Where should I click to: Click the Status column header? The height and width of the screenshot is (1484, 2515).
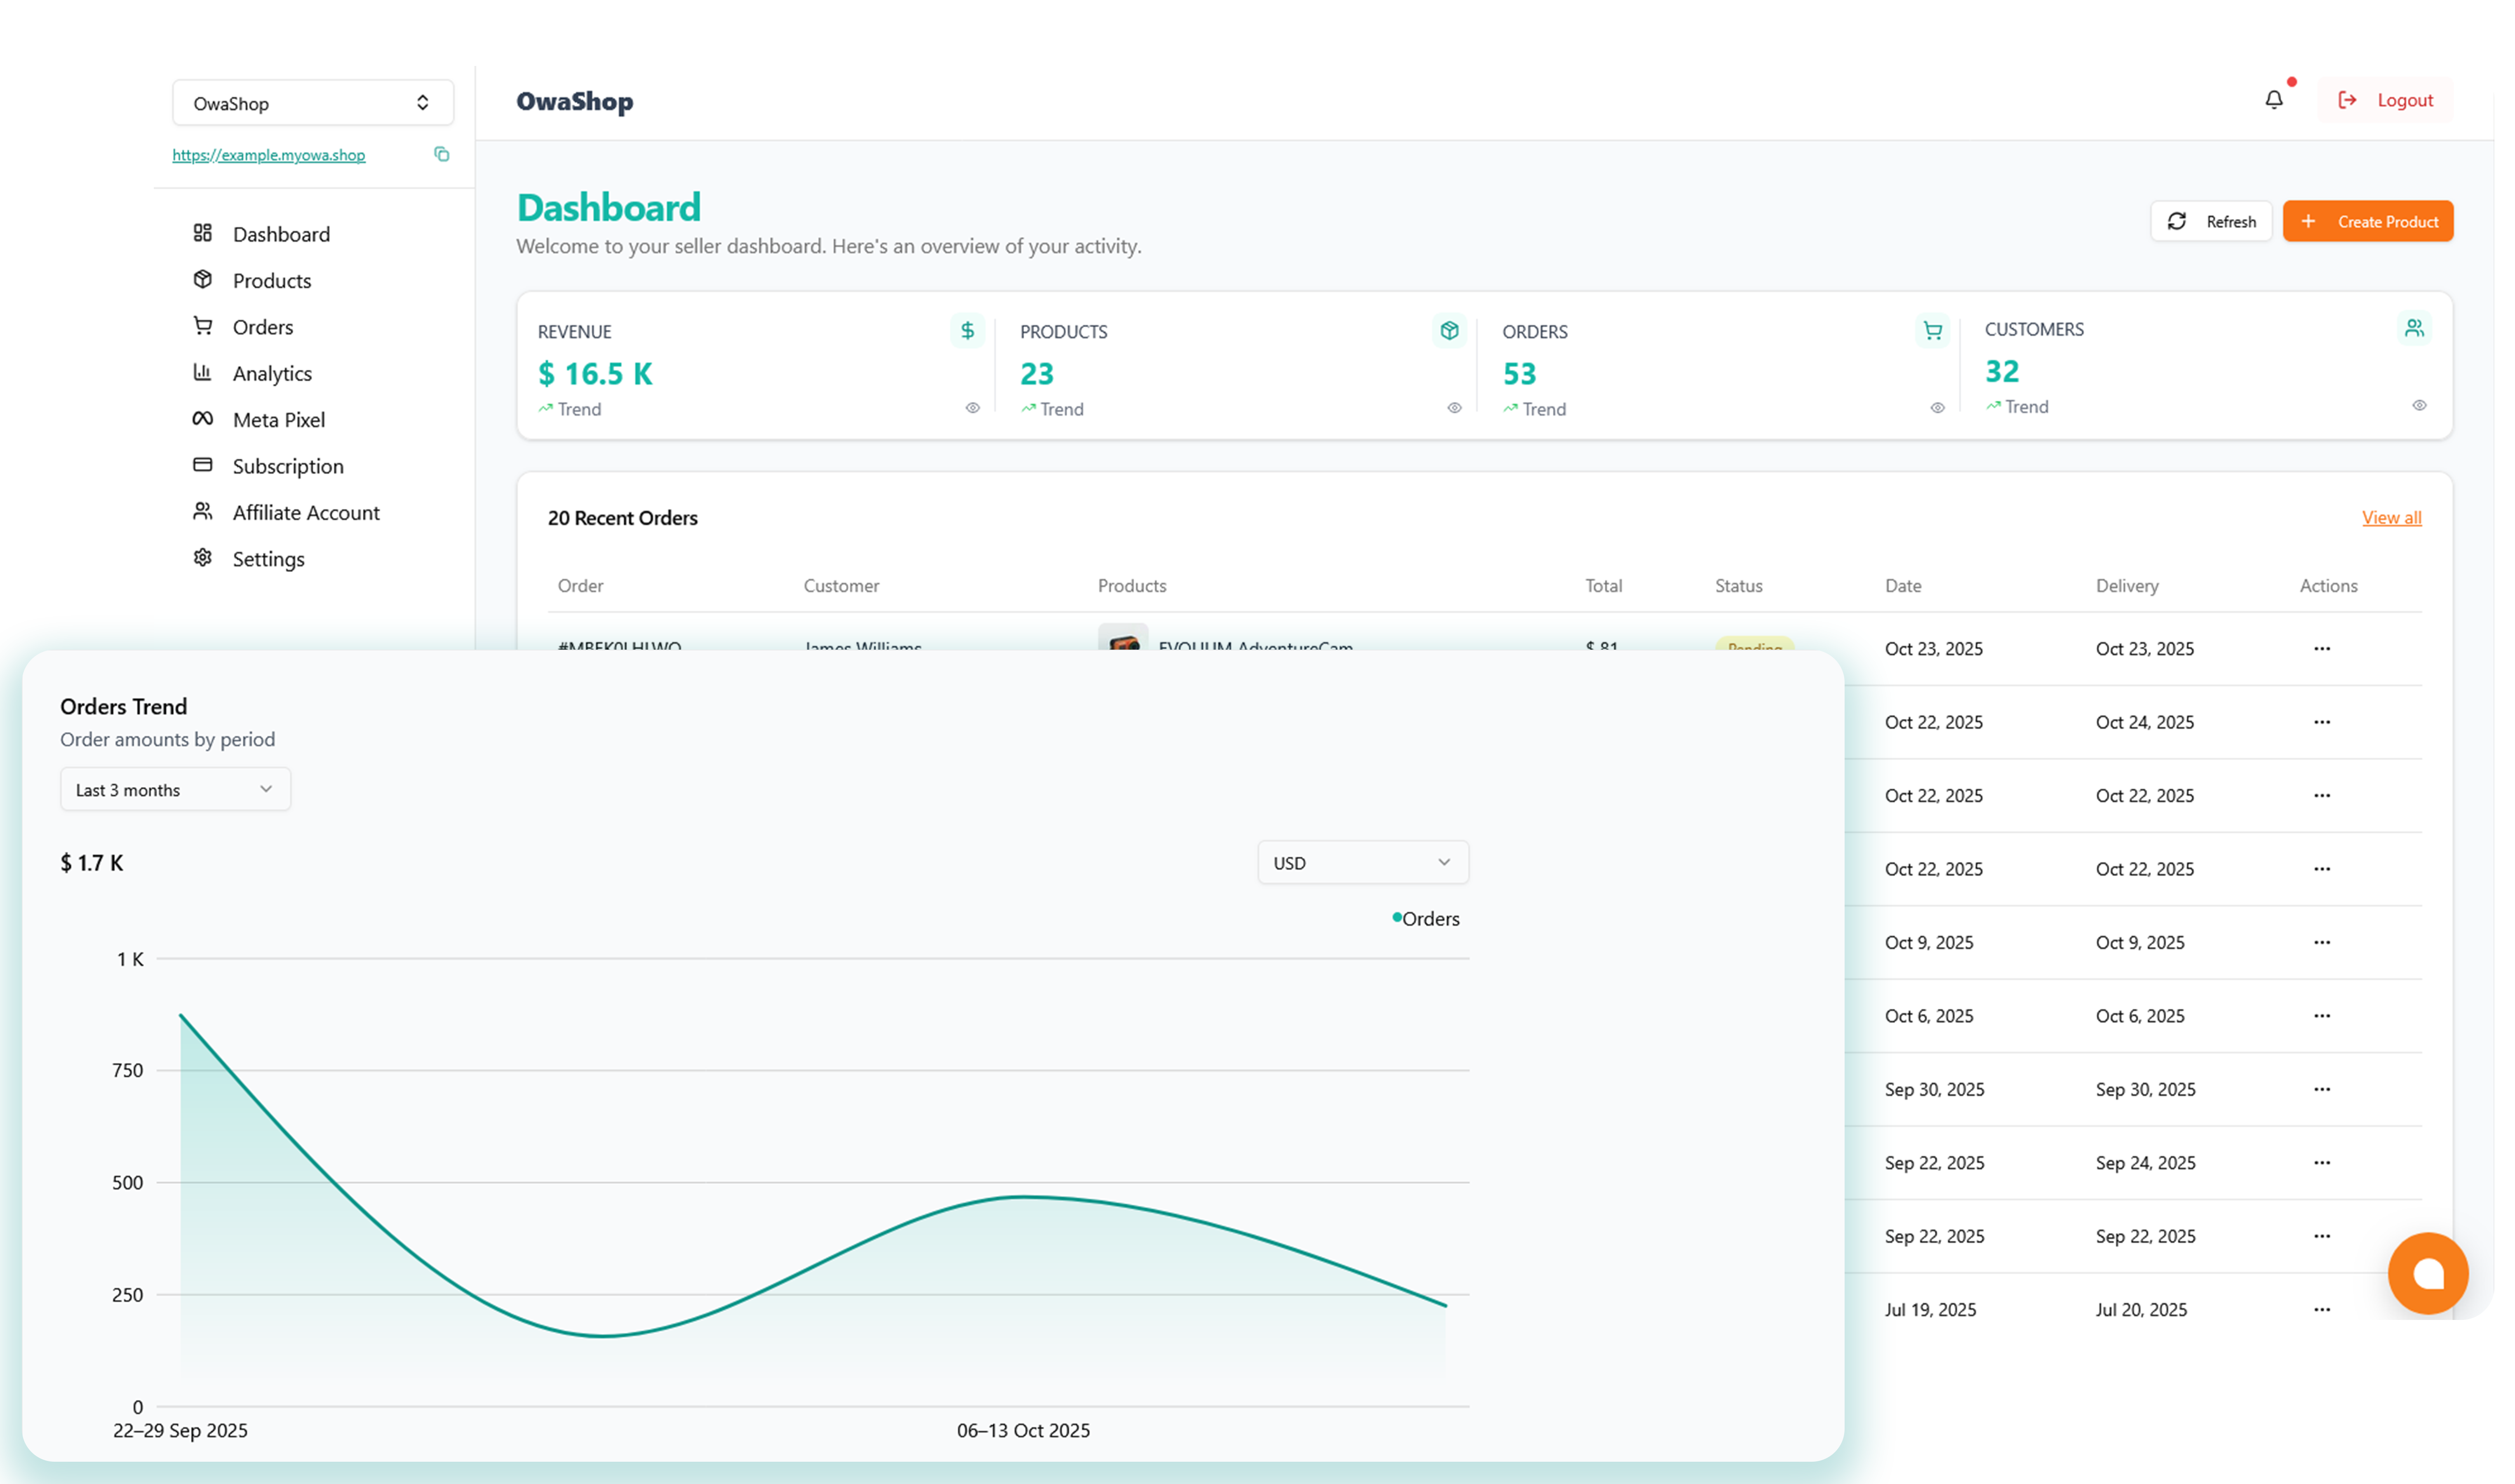click(x=1739, y=586)
